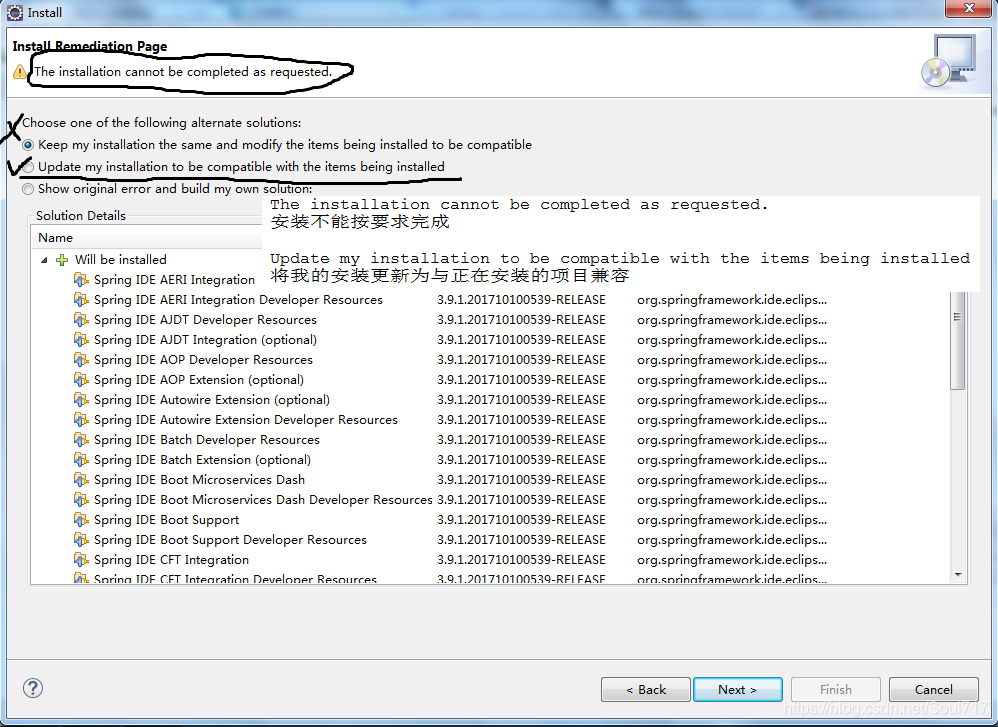Select row Spring IDE AJDT Developer Resources
Image resolution: width=998 pixels, height=727 pixels.
click(490, 320)
